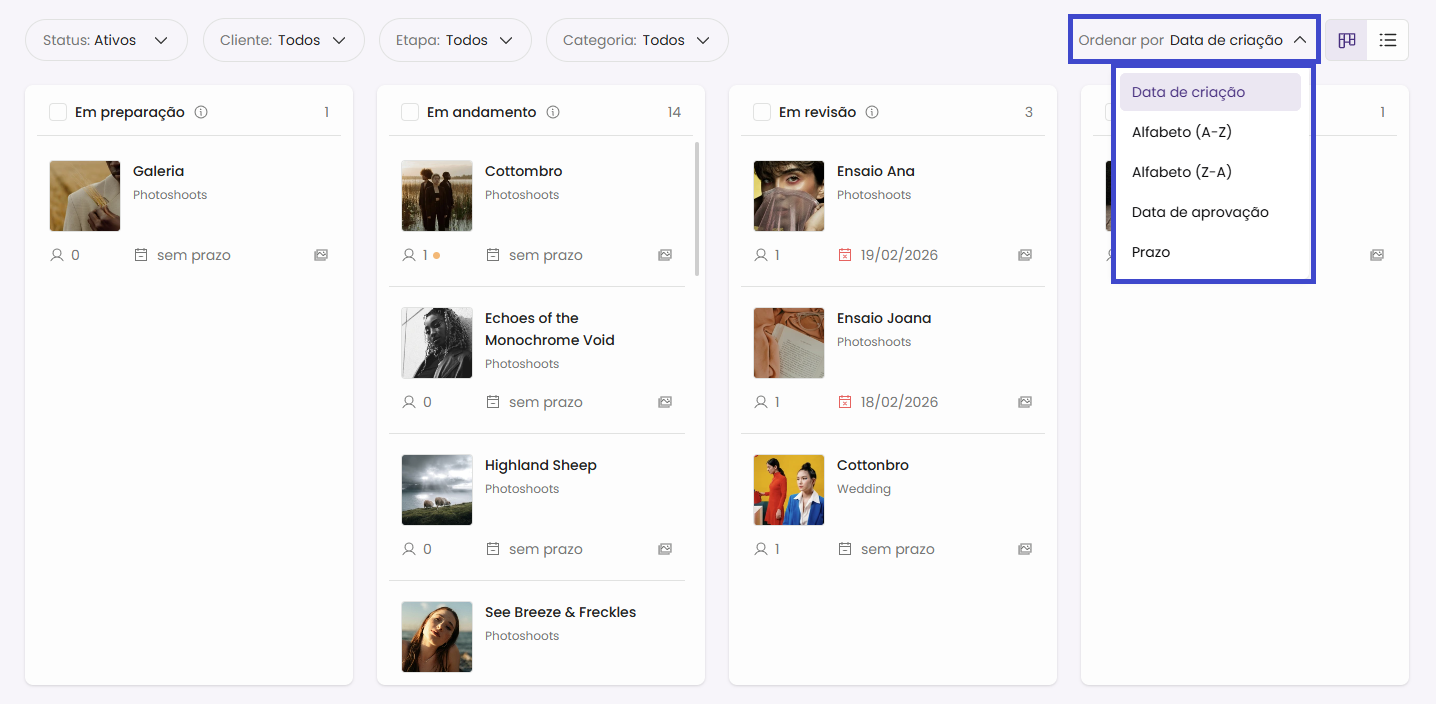Switch to the kanban board view icon
The width and height of the screenshot is (1436, 704).
point(1347,40)
